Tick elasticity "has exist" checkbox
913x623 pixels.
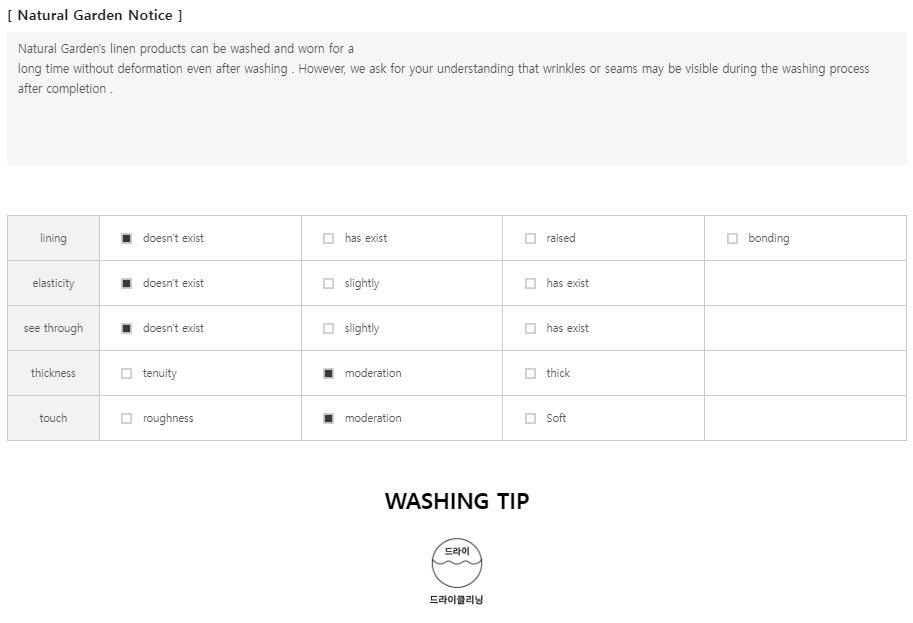(x=530, y=284)
